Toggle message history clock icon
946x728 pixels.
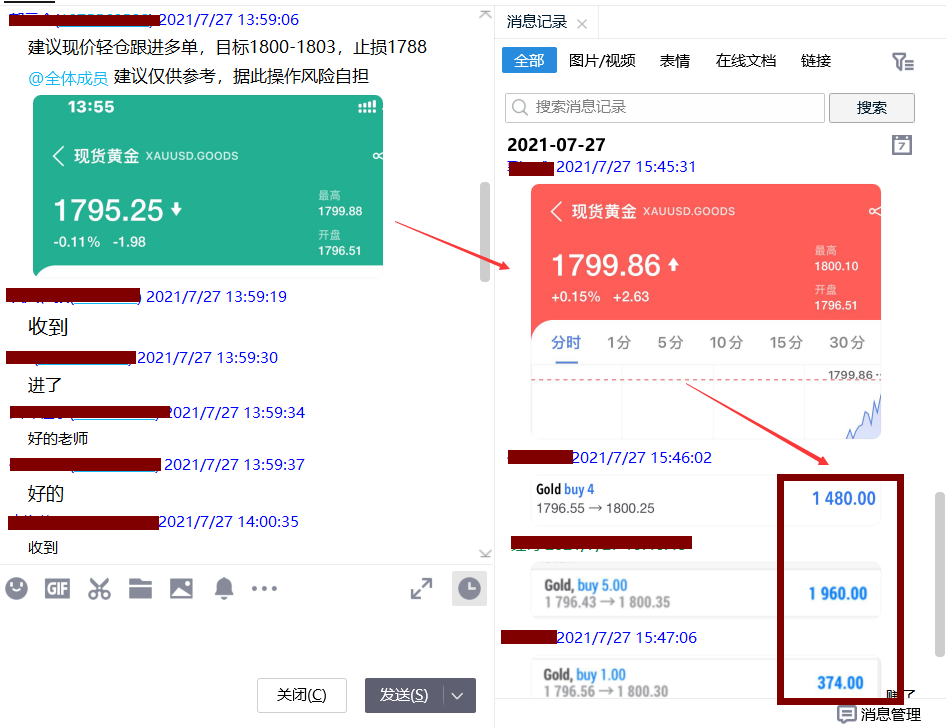(x=469, y=588)
